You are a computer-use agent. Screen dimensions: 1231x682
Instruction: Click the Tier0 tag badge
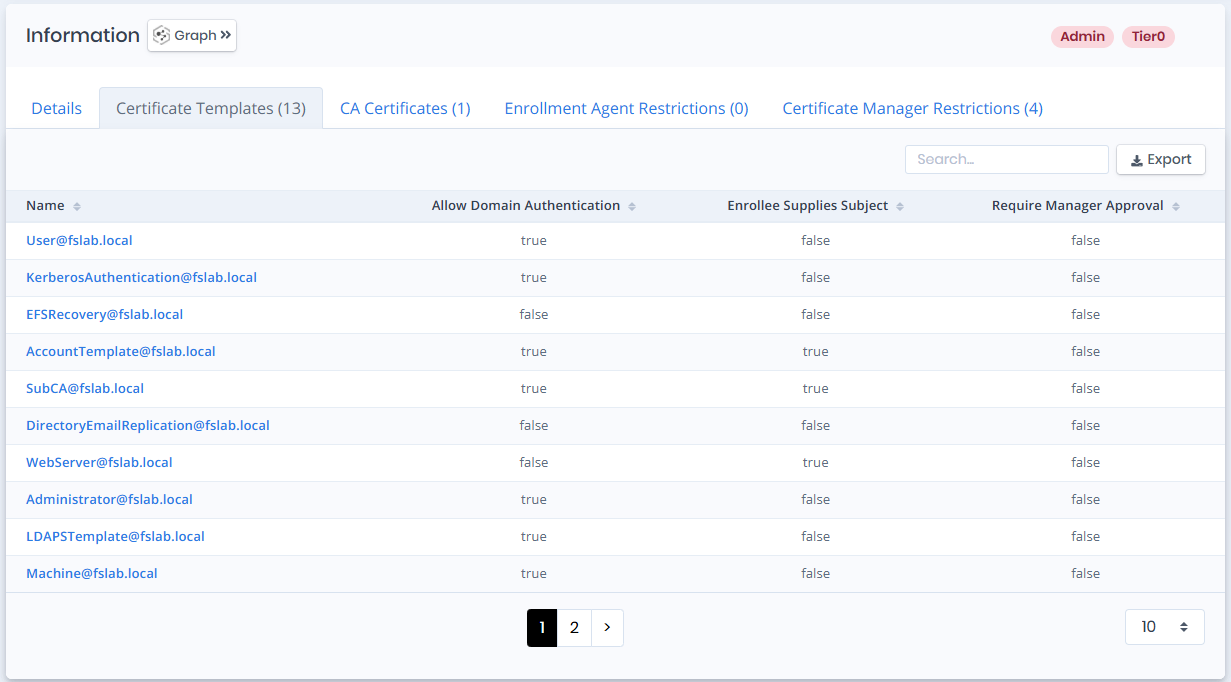[x=1148, y=37]
